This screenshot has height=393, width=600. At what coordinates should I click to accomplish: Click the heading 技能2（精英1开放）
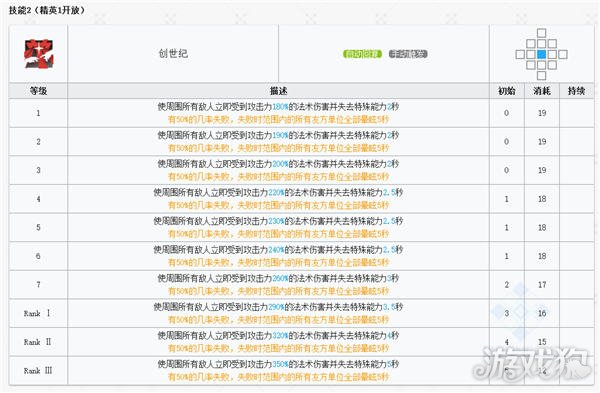click(x=46, y=10)
